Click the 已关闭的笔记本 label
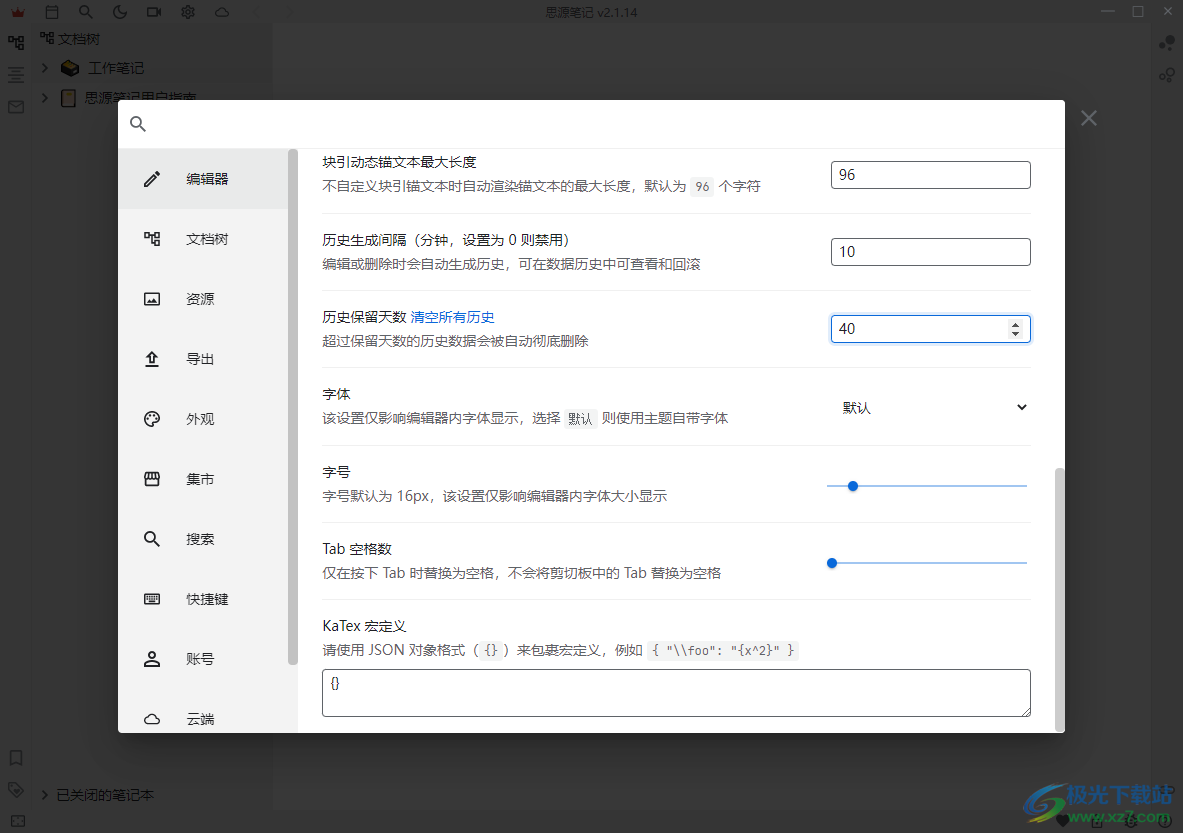Screen dimensions: 1183x833 click(x=105, y=795)
